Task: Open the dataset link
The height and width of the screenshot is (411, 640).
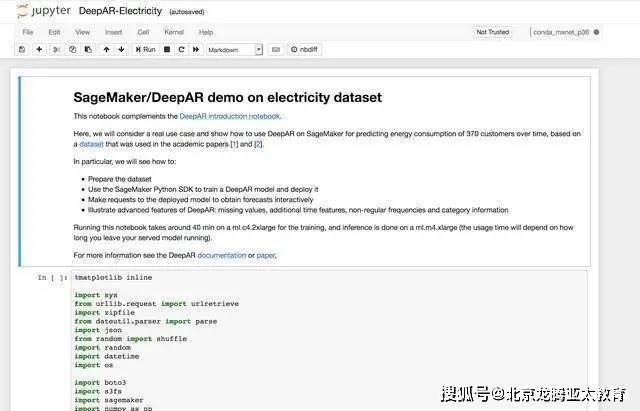Action: (x=91, y=144)
